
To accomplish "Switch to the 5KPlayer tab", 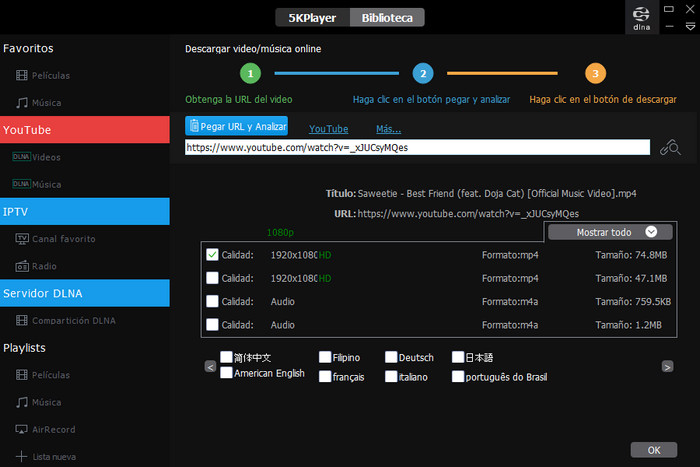I will pyautogui.click(x=312, y=18).
